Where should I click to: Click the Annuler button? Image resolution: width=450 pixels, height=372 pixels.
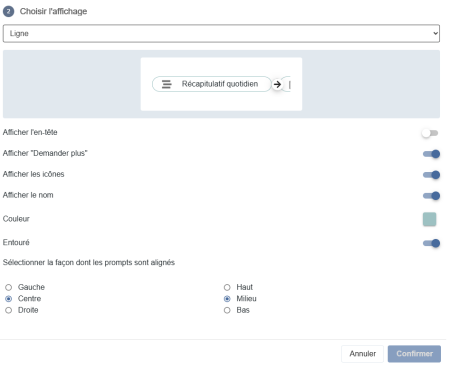click(x=362, y=354)
